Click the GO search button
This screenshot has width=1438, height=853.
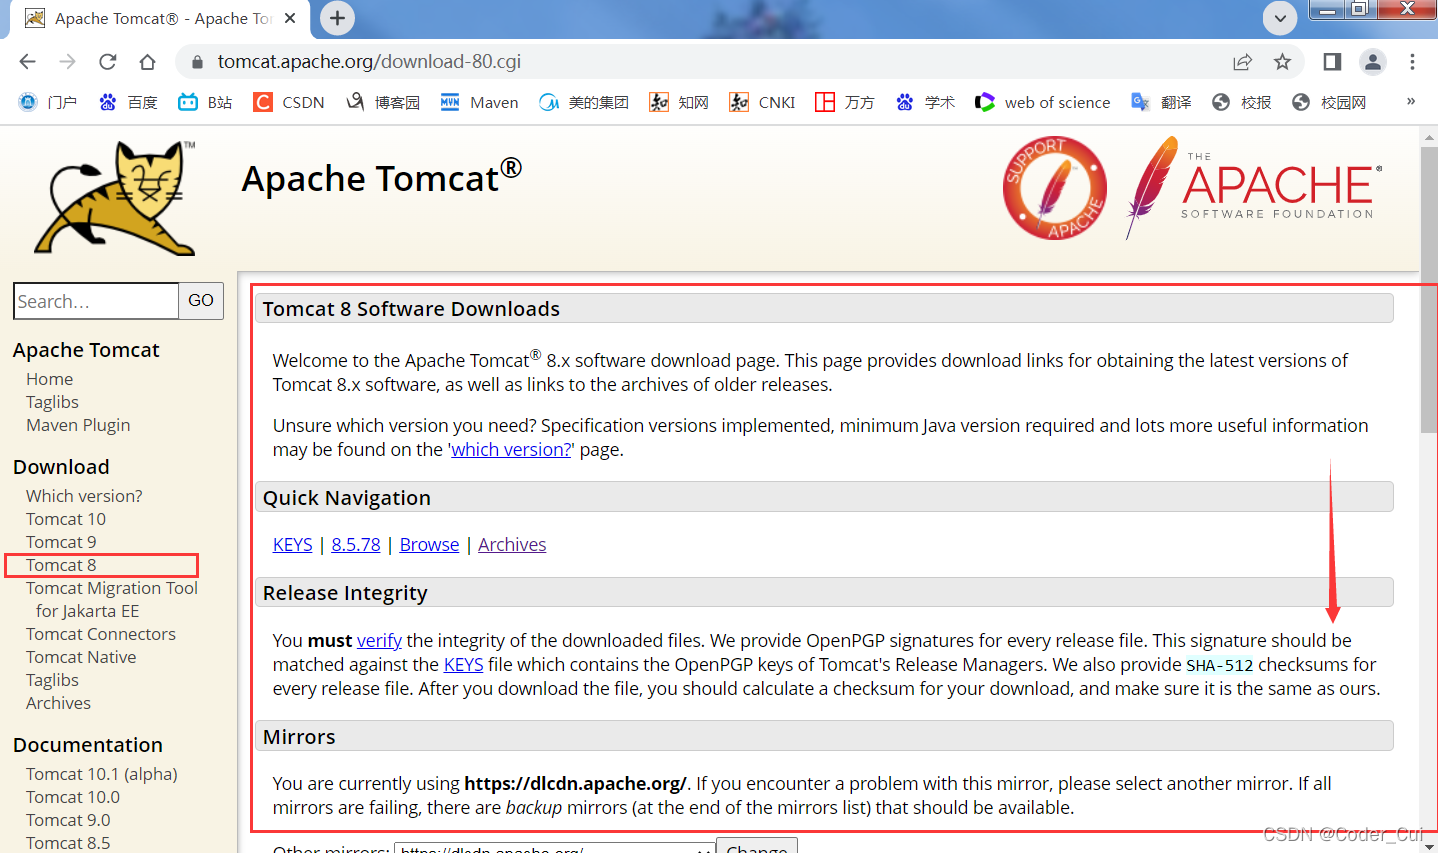[x=201, y=301]
